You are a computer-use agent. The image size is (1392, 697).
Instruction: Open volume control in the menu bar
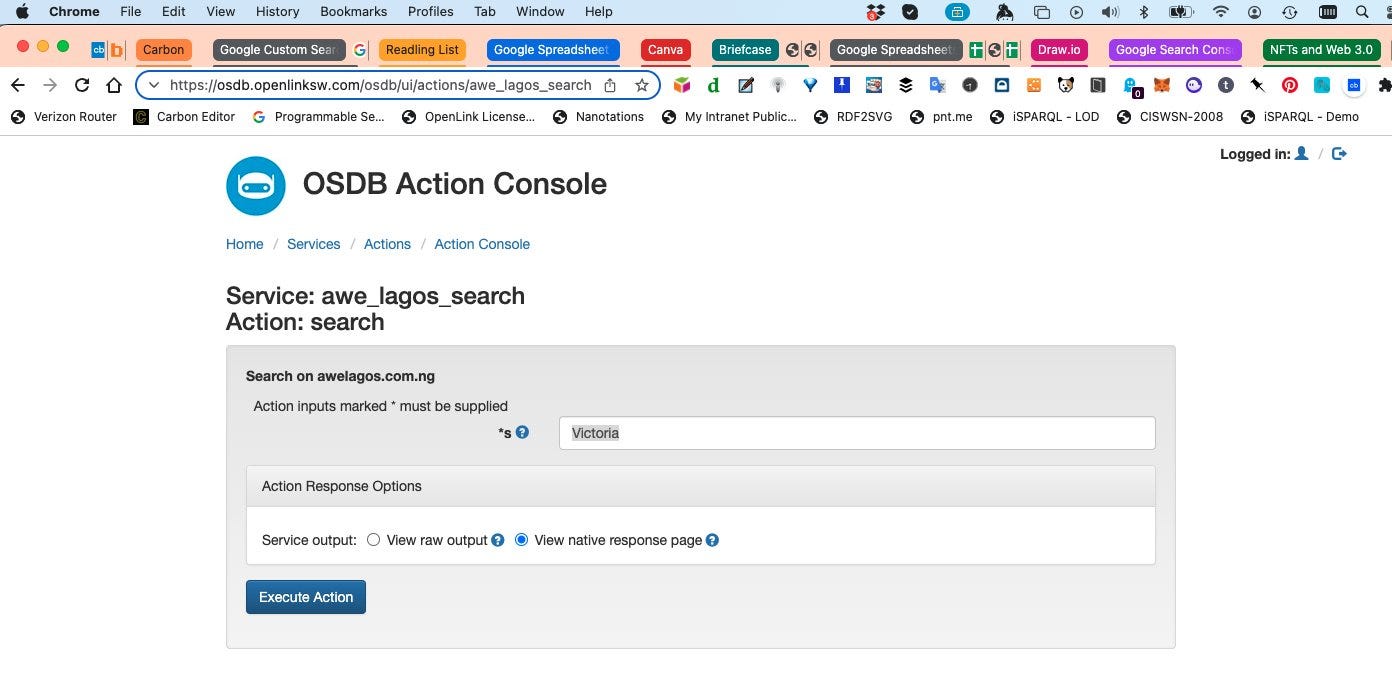1110,12
